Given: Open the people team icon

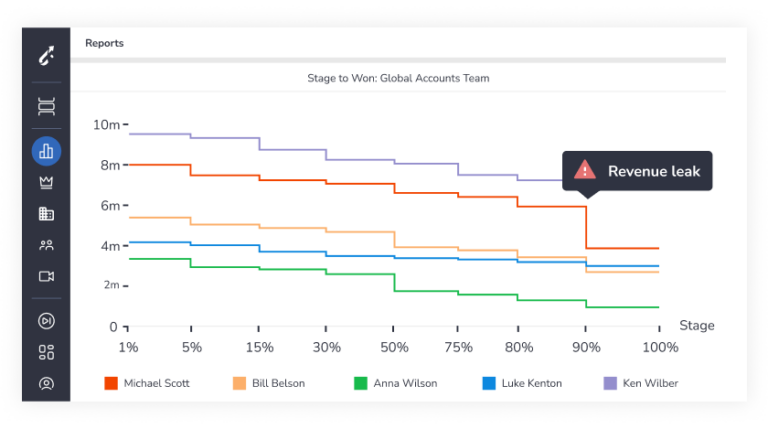Looking at the screenshot, I should point(47,245).
